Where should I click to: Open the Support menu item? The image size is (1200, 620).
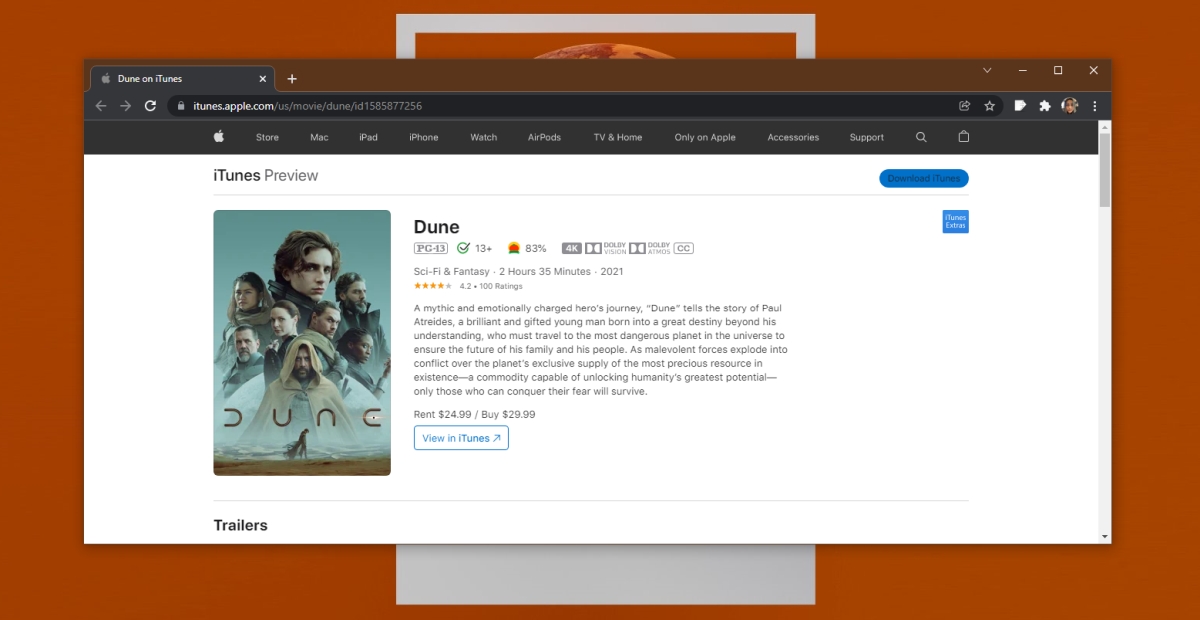coord(867,137)
